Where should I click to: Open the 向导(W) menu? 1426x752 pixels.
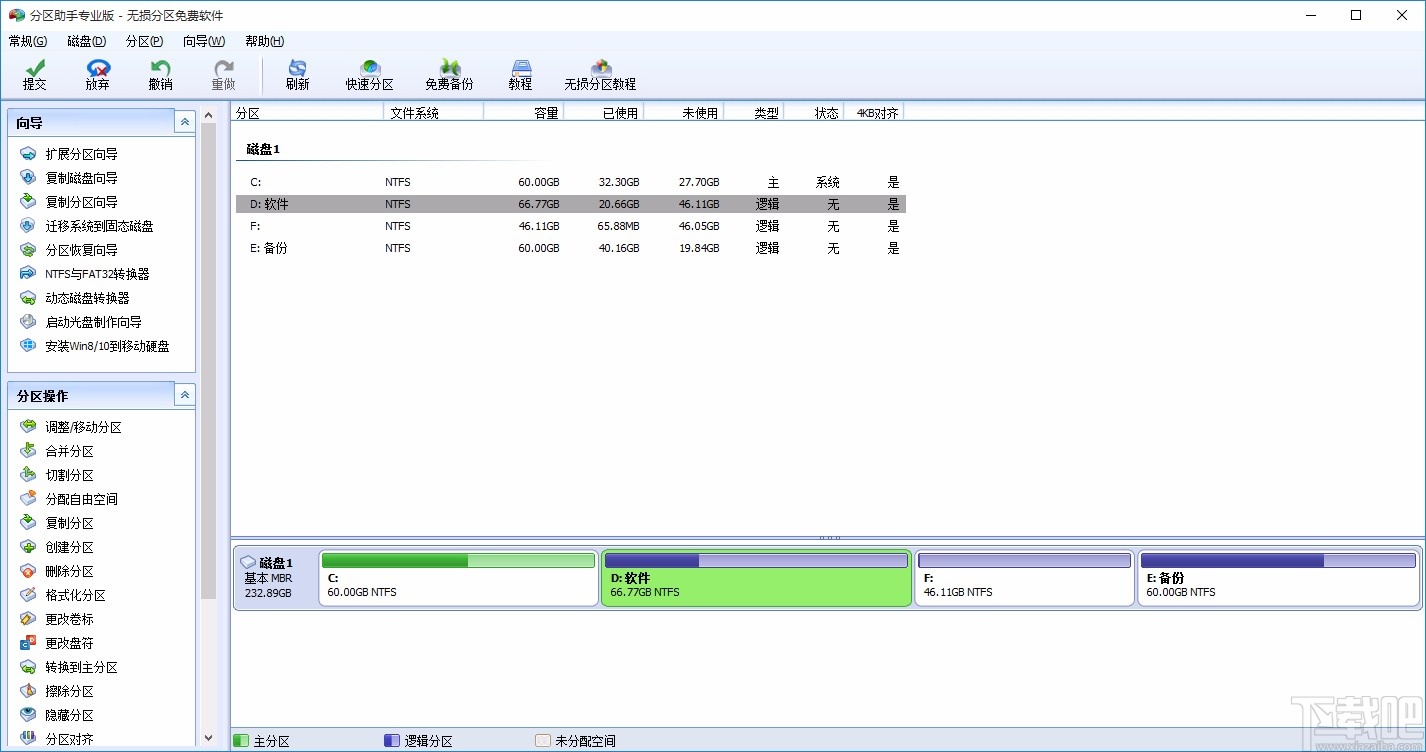204,41
